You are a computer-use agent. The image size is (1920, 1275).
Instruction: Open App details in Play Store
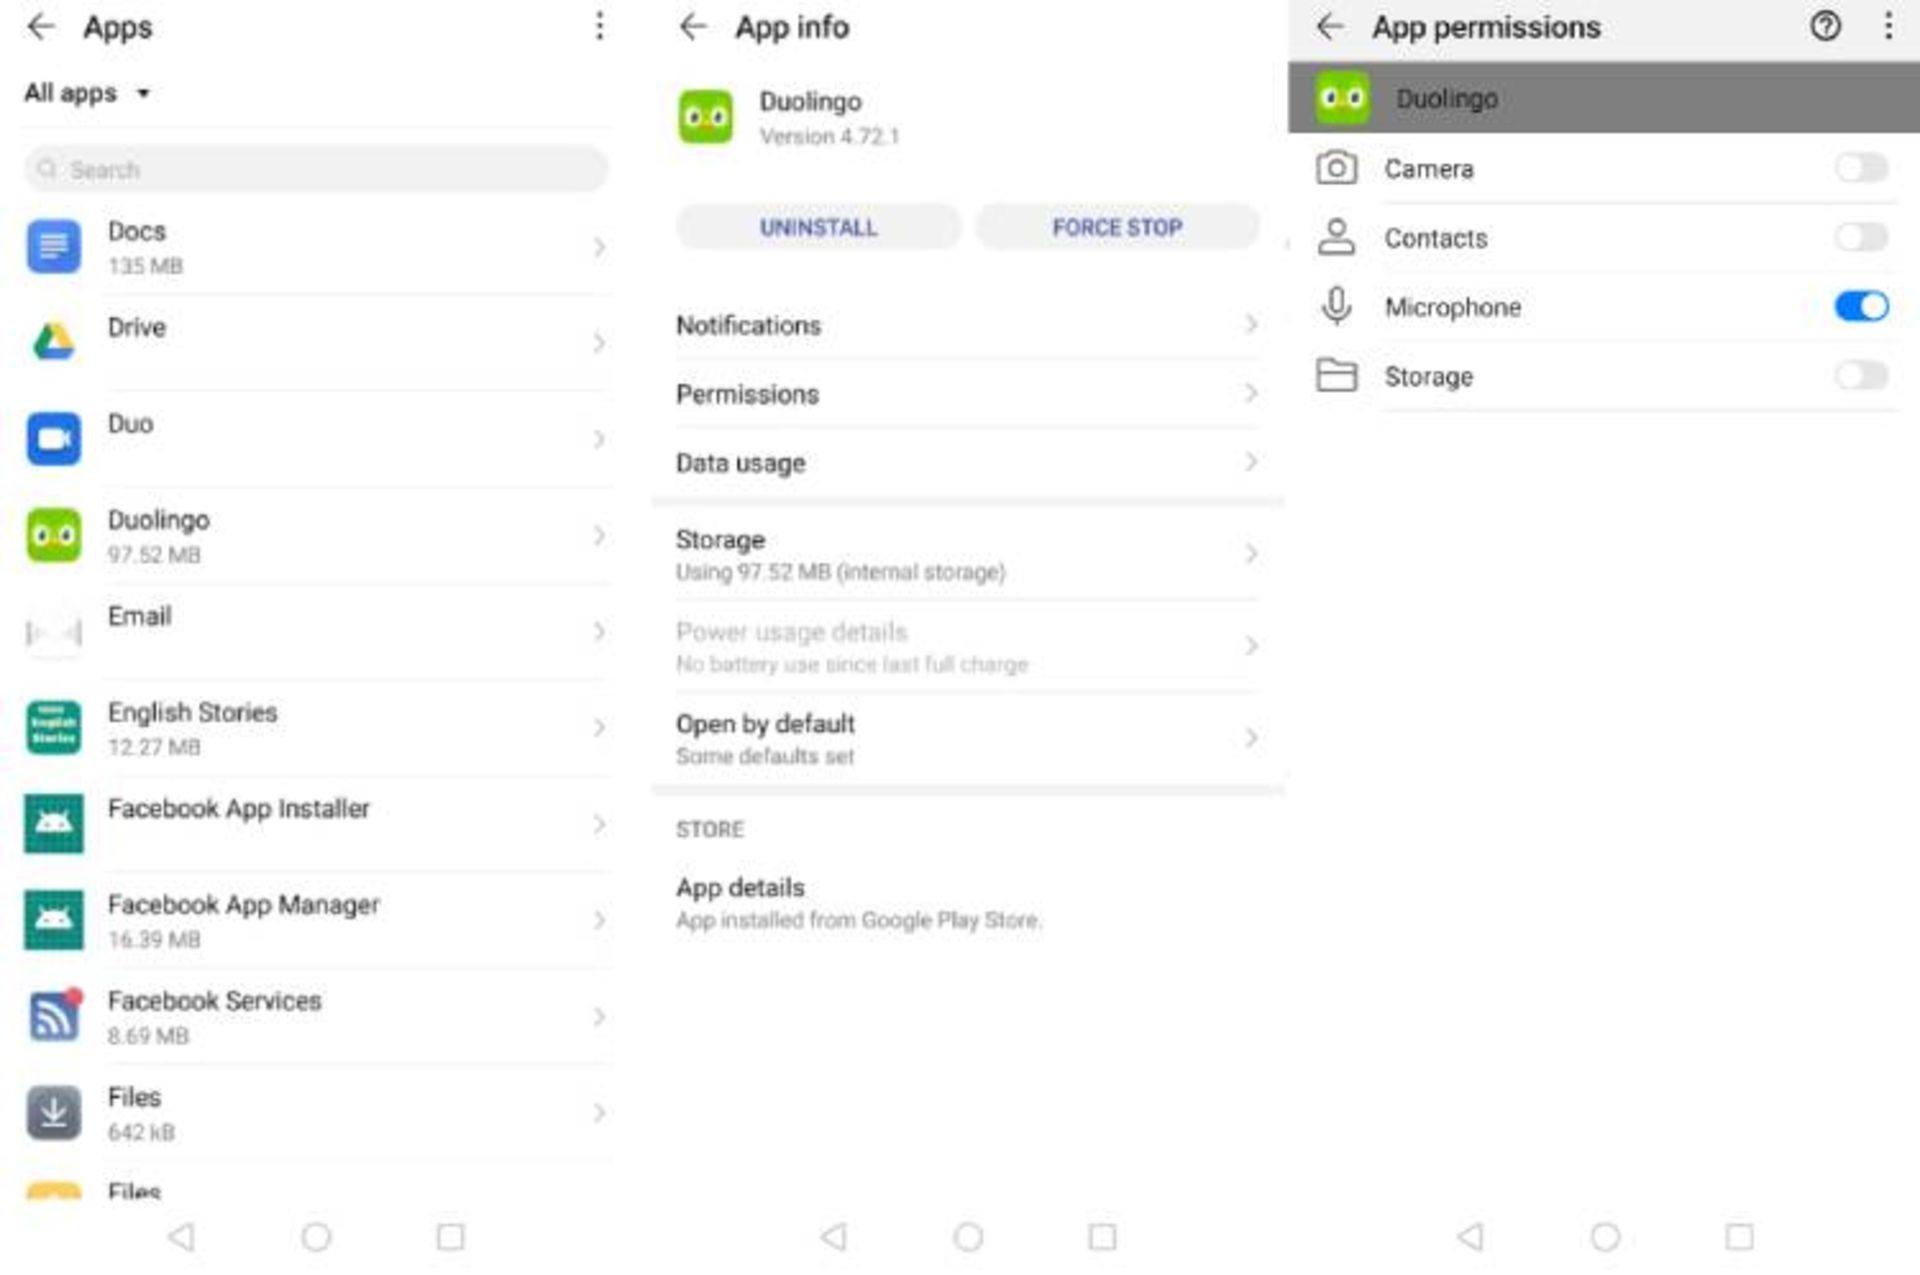(967, 903)
